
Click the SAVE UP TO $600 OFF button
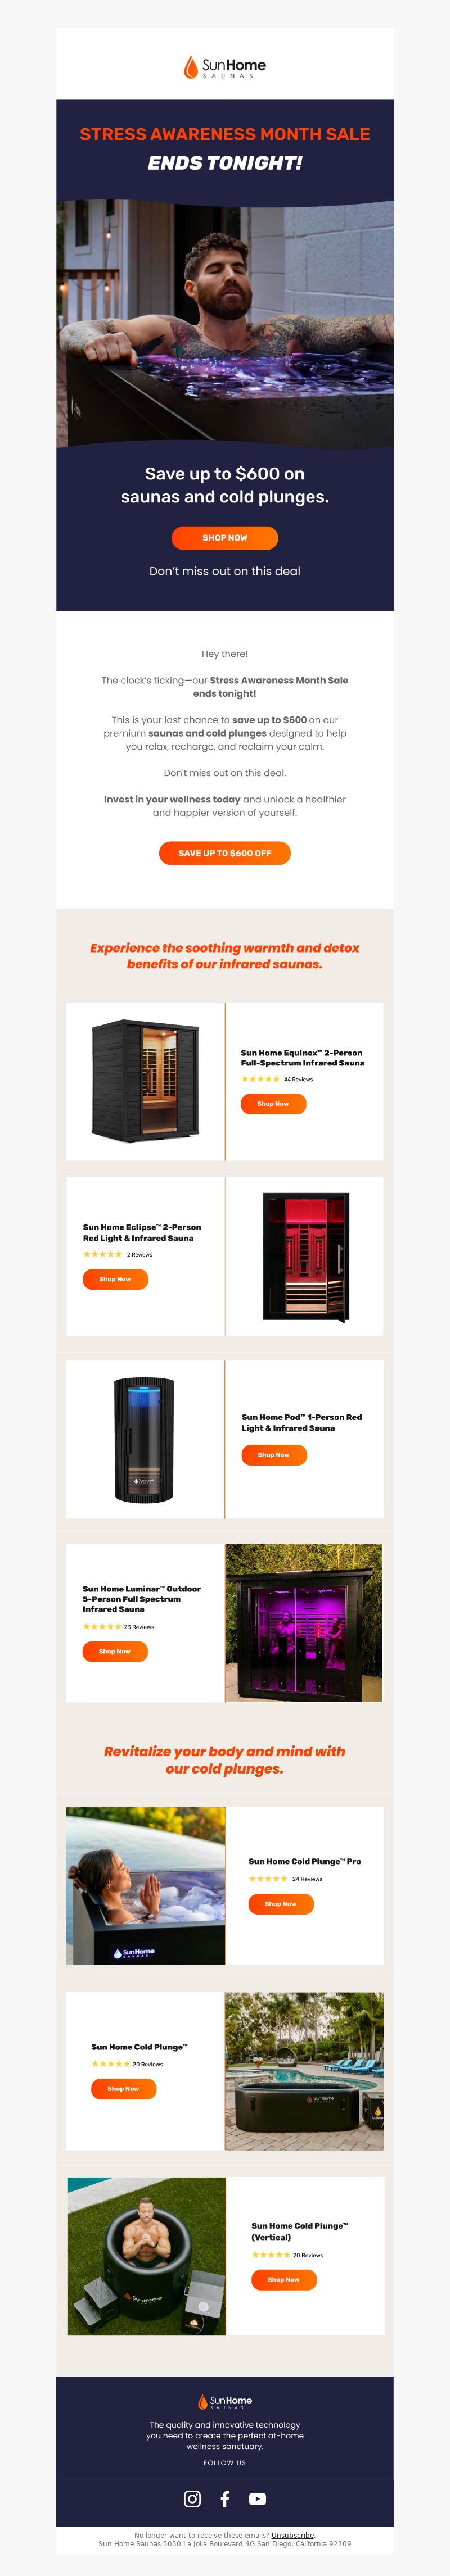pos(225,853)
